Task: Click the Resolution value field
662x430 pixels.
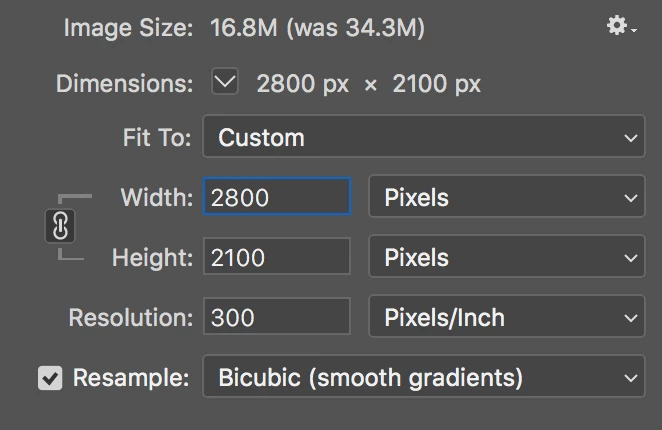Action: tap(277, 316)
